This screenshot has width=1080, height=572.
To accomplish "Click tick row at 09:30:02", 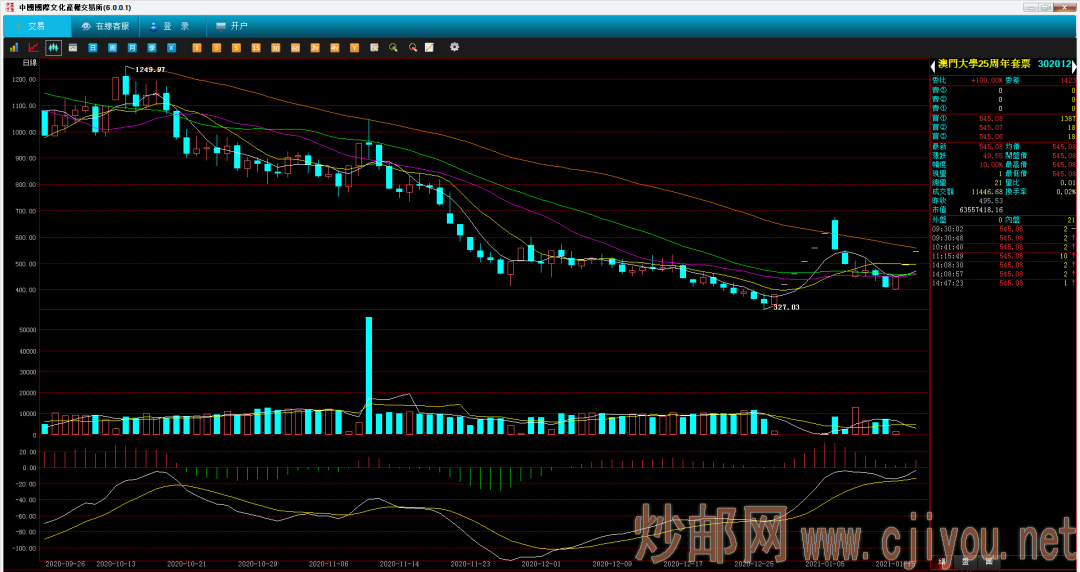I will tap(1003, 229).
